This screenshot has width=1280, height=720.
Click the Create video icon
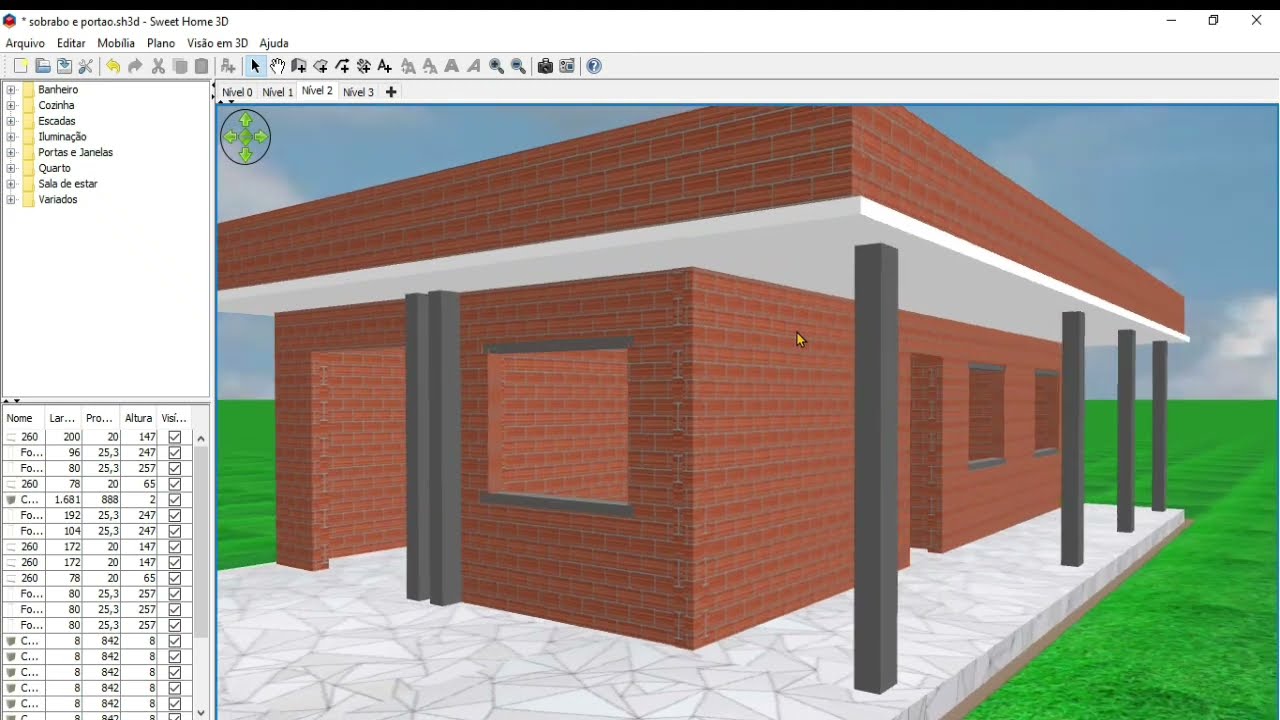click(x=567, y=66)
